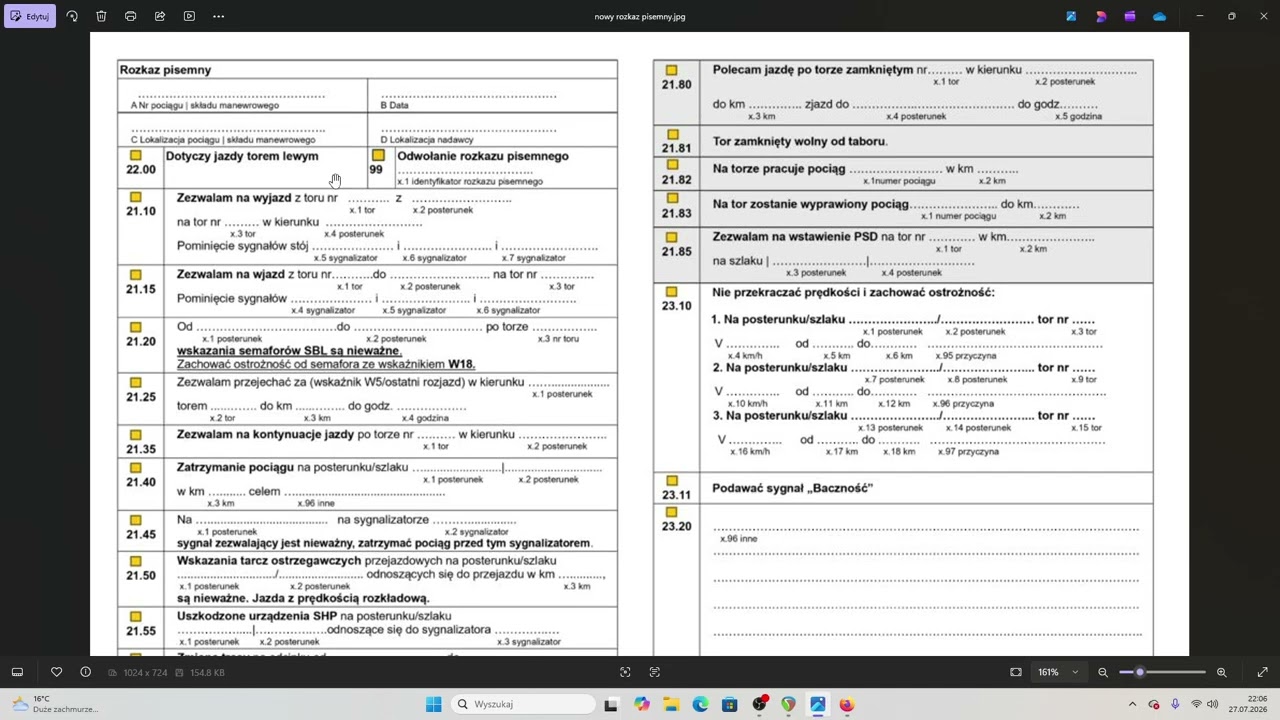Zoom in with the plus magnifier
The image size is (1280, 720).
pos(1221,672)
